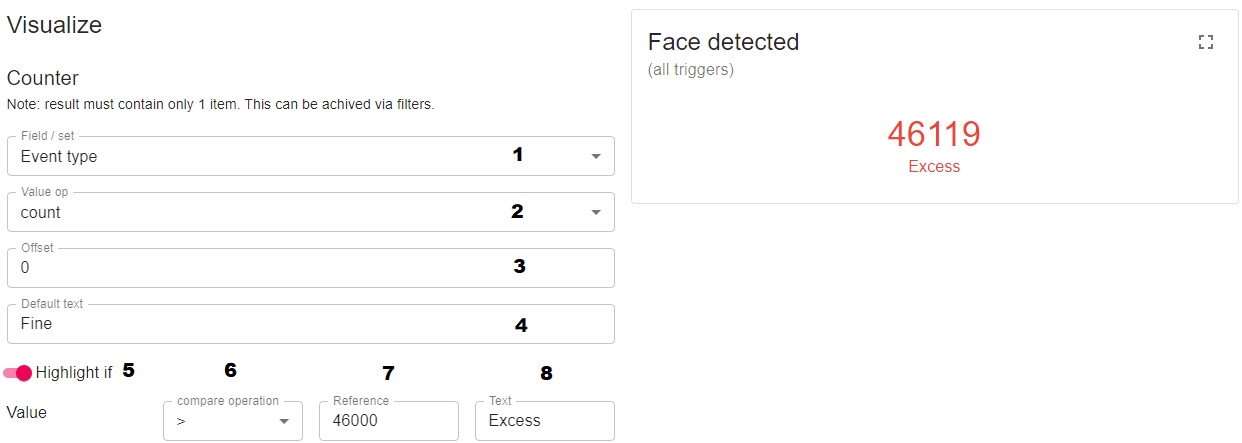
Task: Open Field / set dropdown arrow
Action: click(595, 157)
